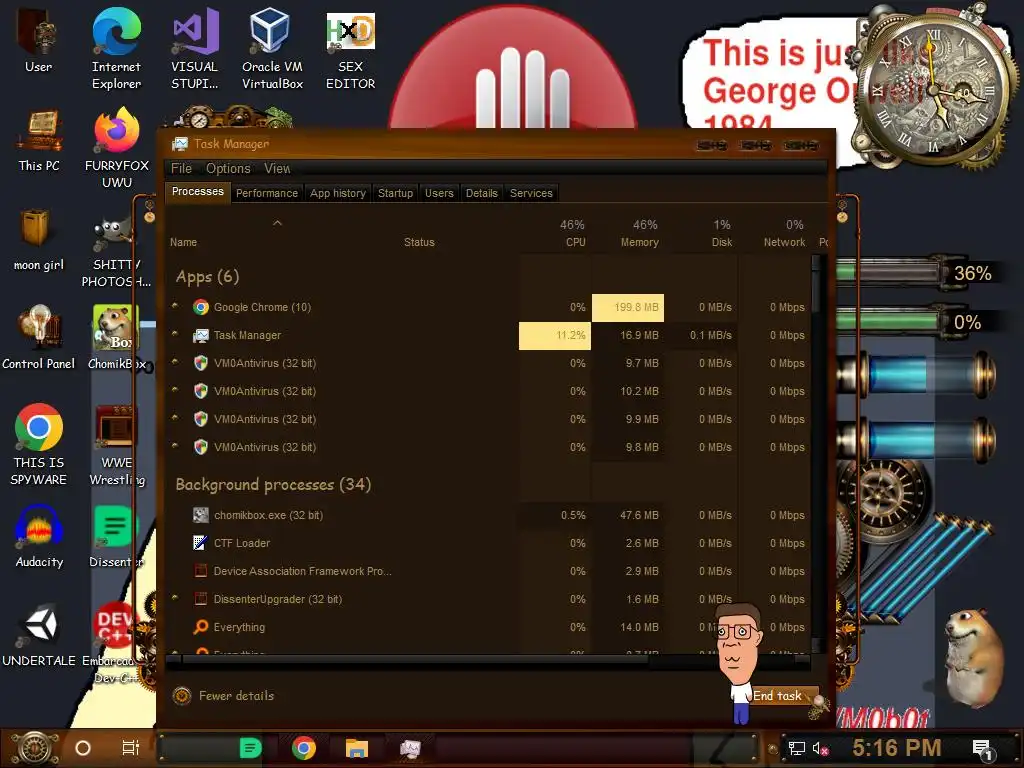This screenshot has width=1024, height=768.
Task: Open the This PC desktop icon
Action: tap(39, 140)
